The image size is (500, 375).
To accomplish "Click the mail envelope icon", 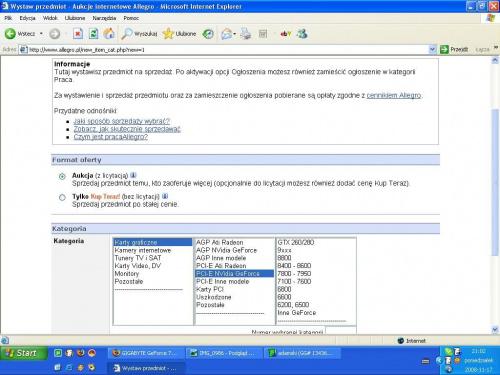I will (x=226, y=33).
